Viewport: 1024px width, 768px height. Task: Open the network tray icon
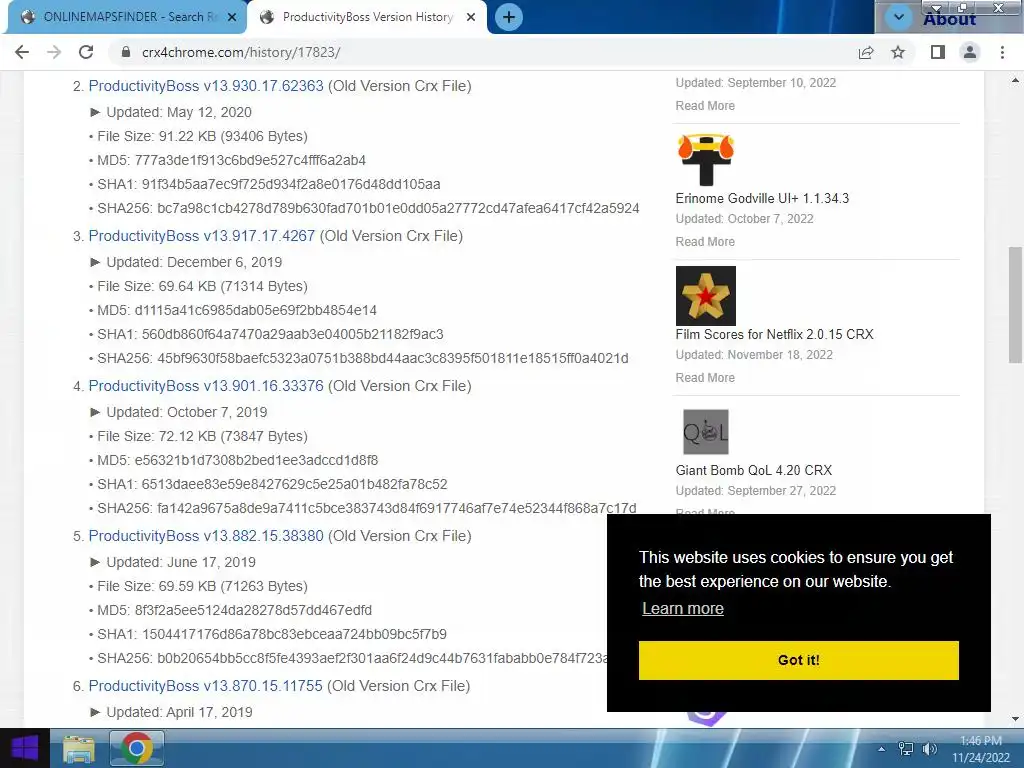coord(906,749)
